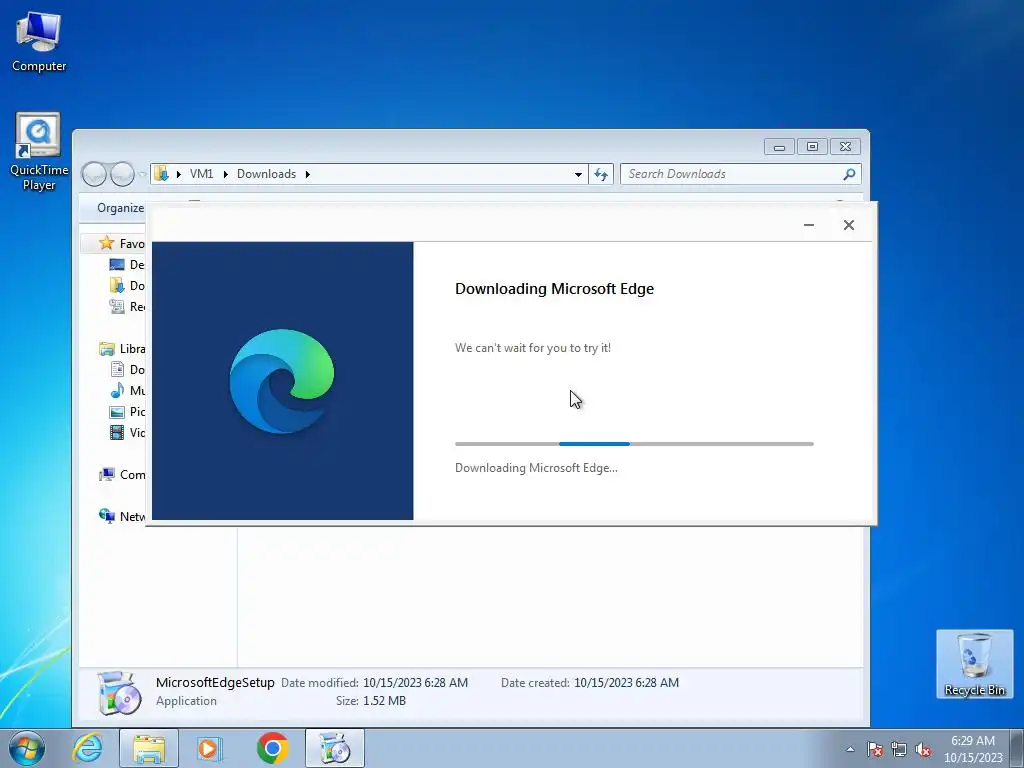Image resolution: width=1024 pixels, height=768 pixels.
Task: Select Favorites in the navigation pane
Action: 121,244
